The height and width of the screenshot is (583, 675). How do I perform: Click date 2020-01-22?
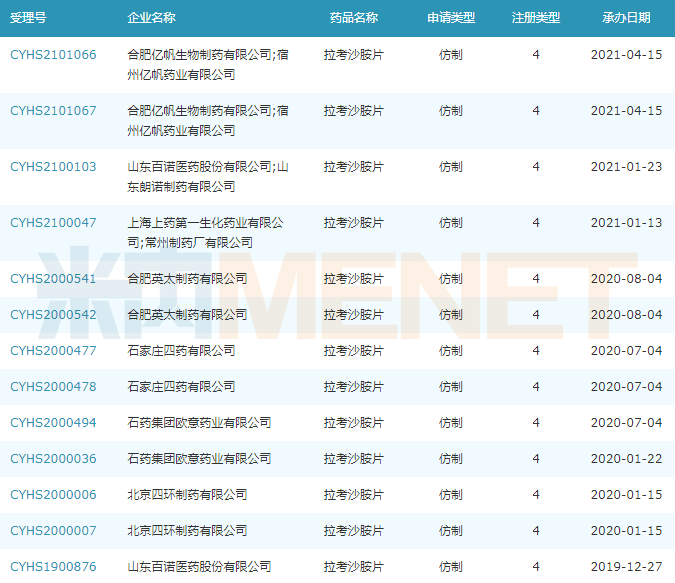626,459
